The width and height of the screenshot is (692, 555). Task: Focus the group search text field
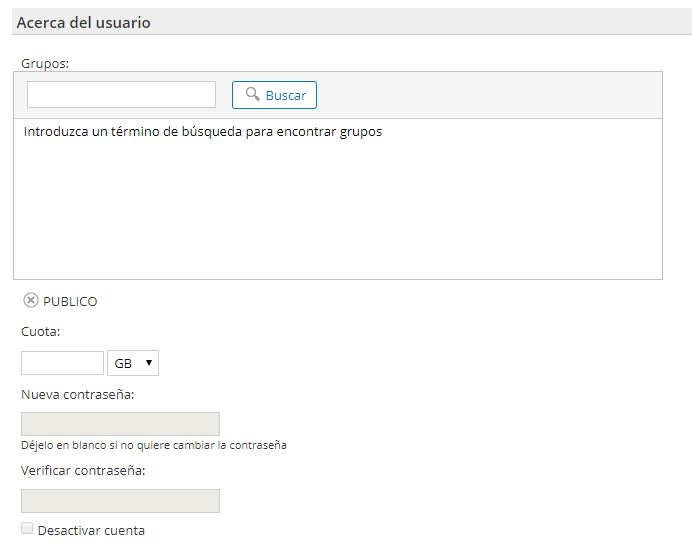121,95
